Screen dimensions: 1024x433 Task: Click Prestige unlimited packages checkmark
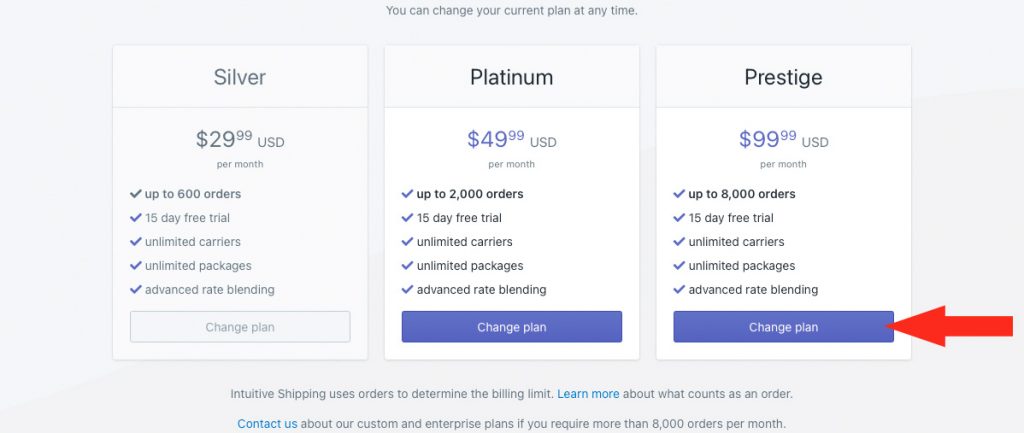point(679,266)
